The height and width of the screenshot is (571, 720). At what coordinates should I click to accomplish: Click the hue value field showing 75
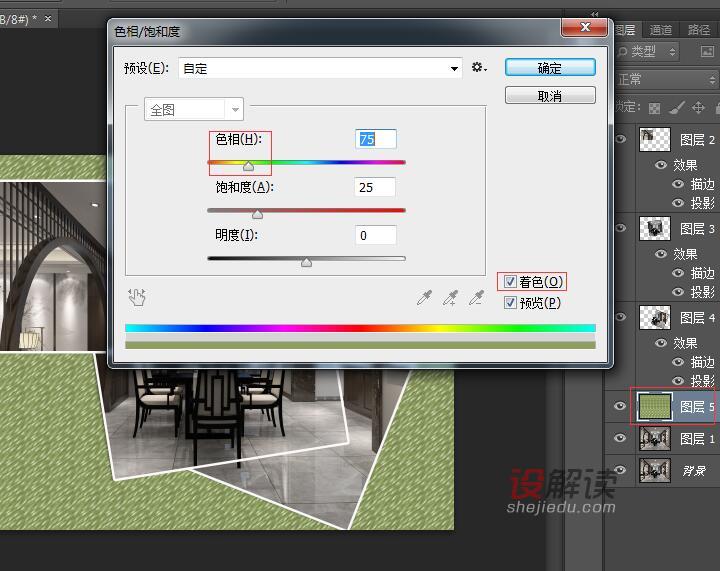pos(376,139)
